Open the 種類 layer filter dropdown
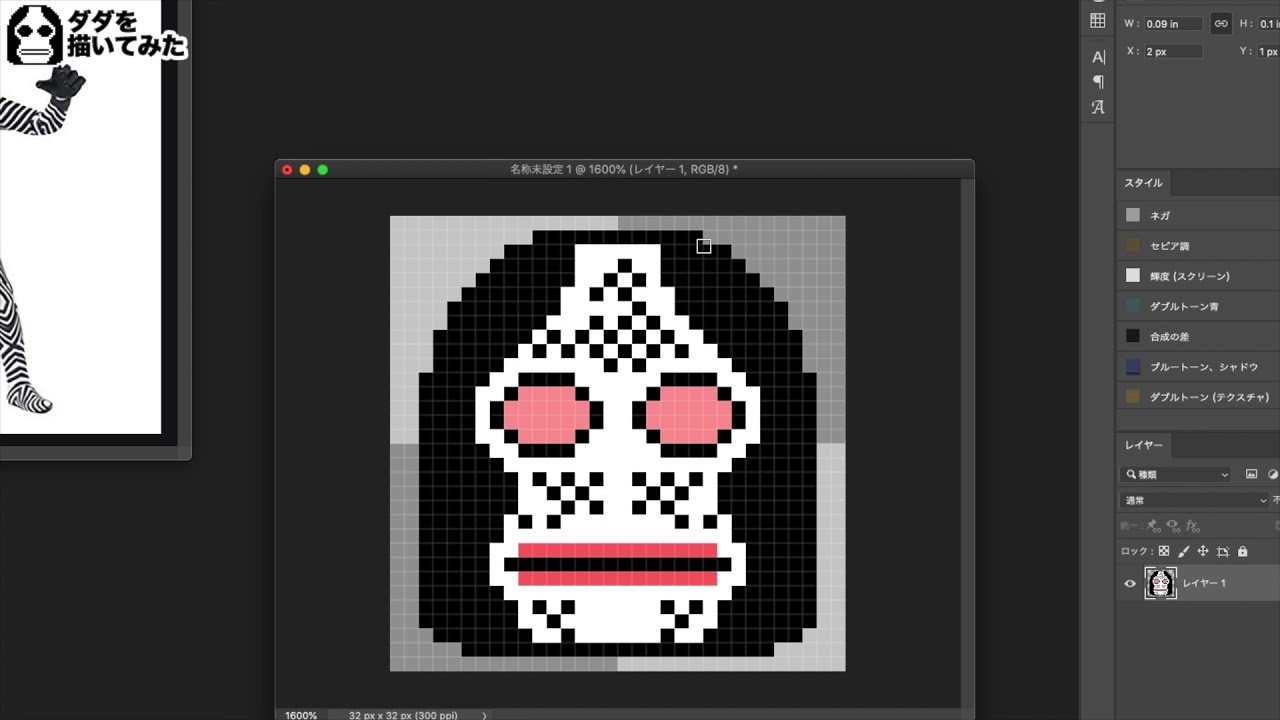The image size is (1280, 720). 1177,475
